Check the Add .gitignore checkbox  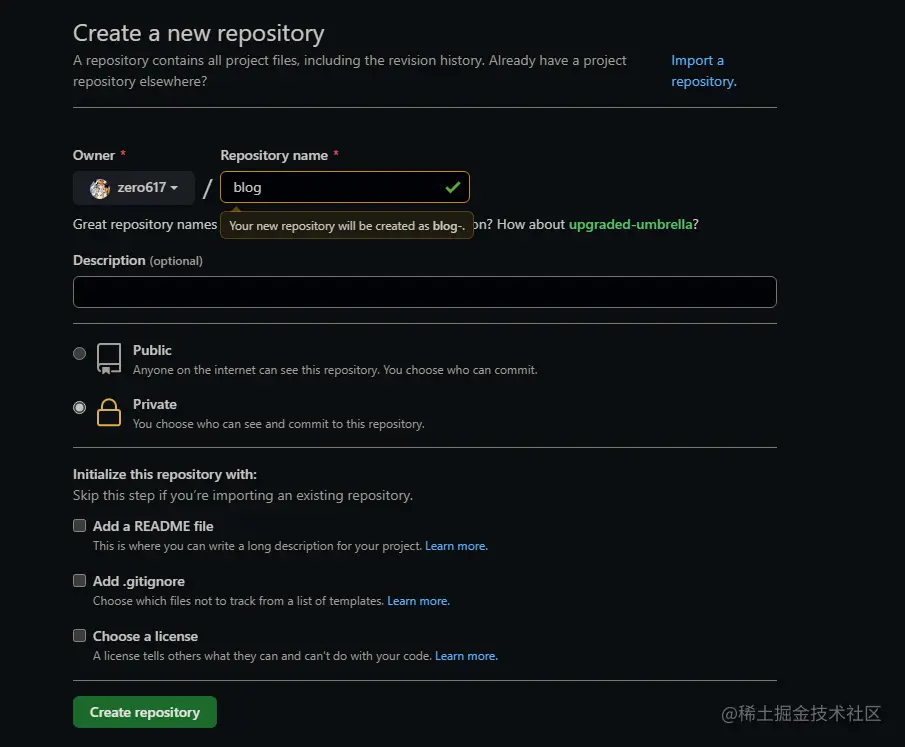point(80,580)
